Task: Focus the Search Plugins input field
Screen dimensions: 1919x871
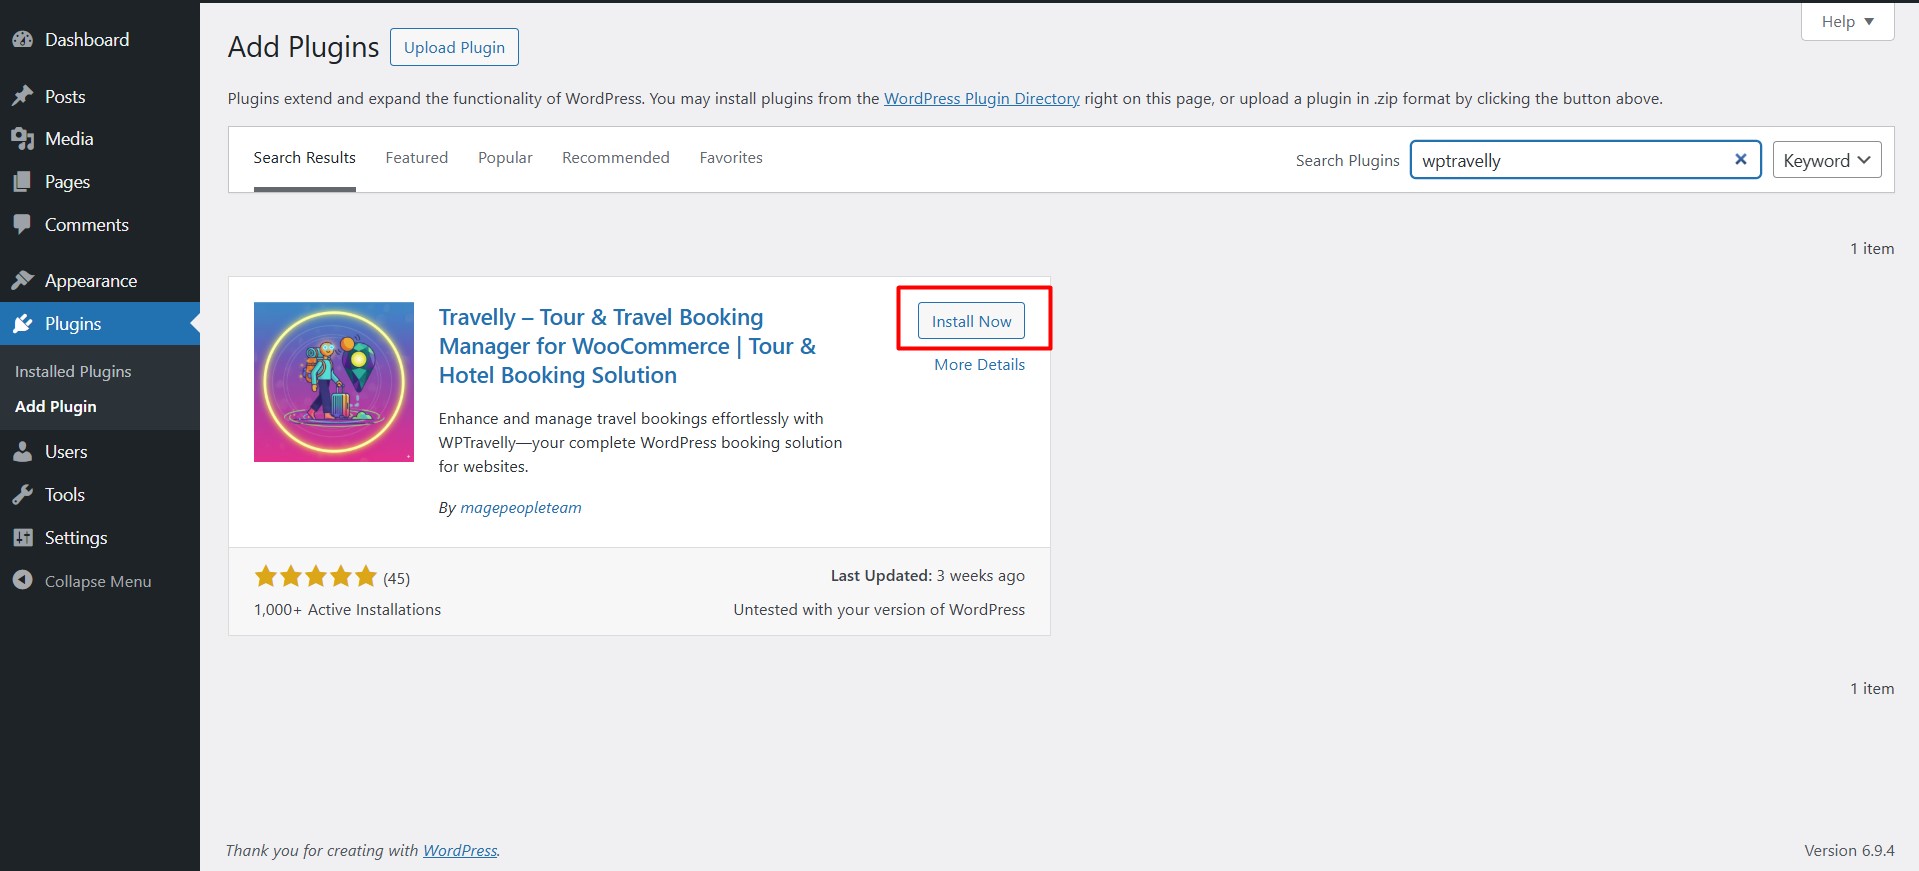Action: [x=1570, y=160]
